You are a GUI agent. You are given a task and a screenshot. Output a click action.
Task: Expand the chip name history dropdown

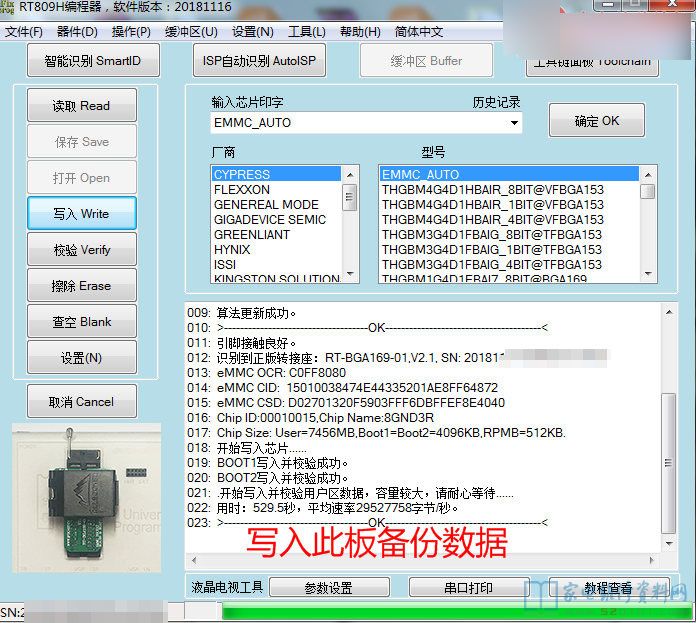pyautogui.click(x=514, y=123)
